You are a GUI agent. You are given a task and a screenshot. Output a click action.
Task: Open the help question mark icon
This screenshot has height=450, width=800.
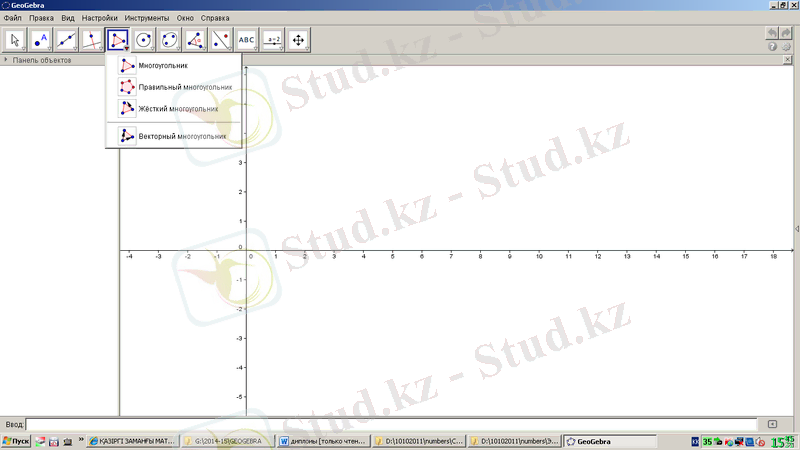772,46
